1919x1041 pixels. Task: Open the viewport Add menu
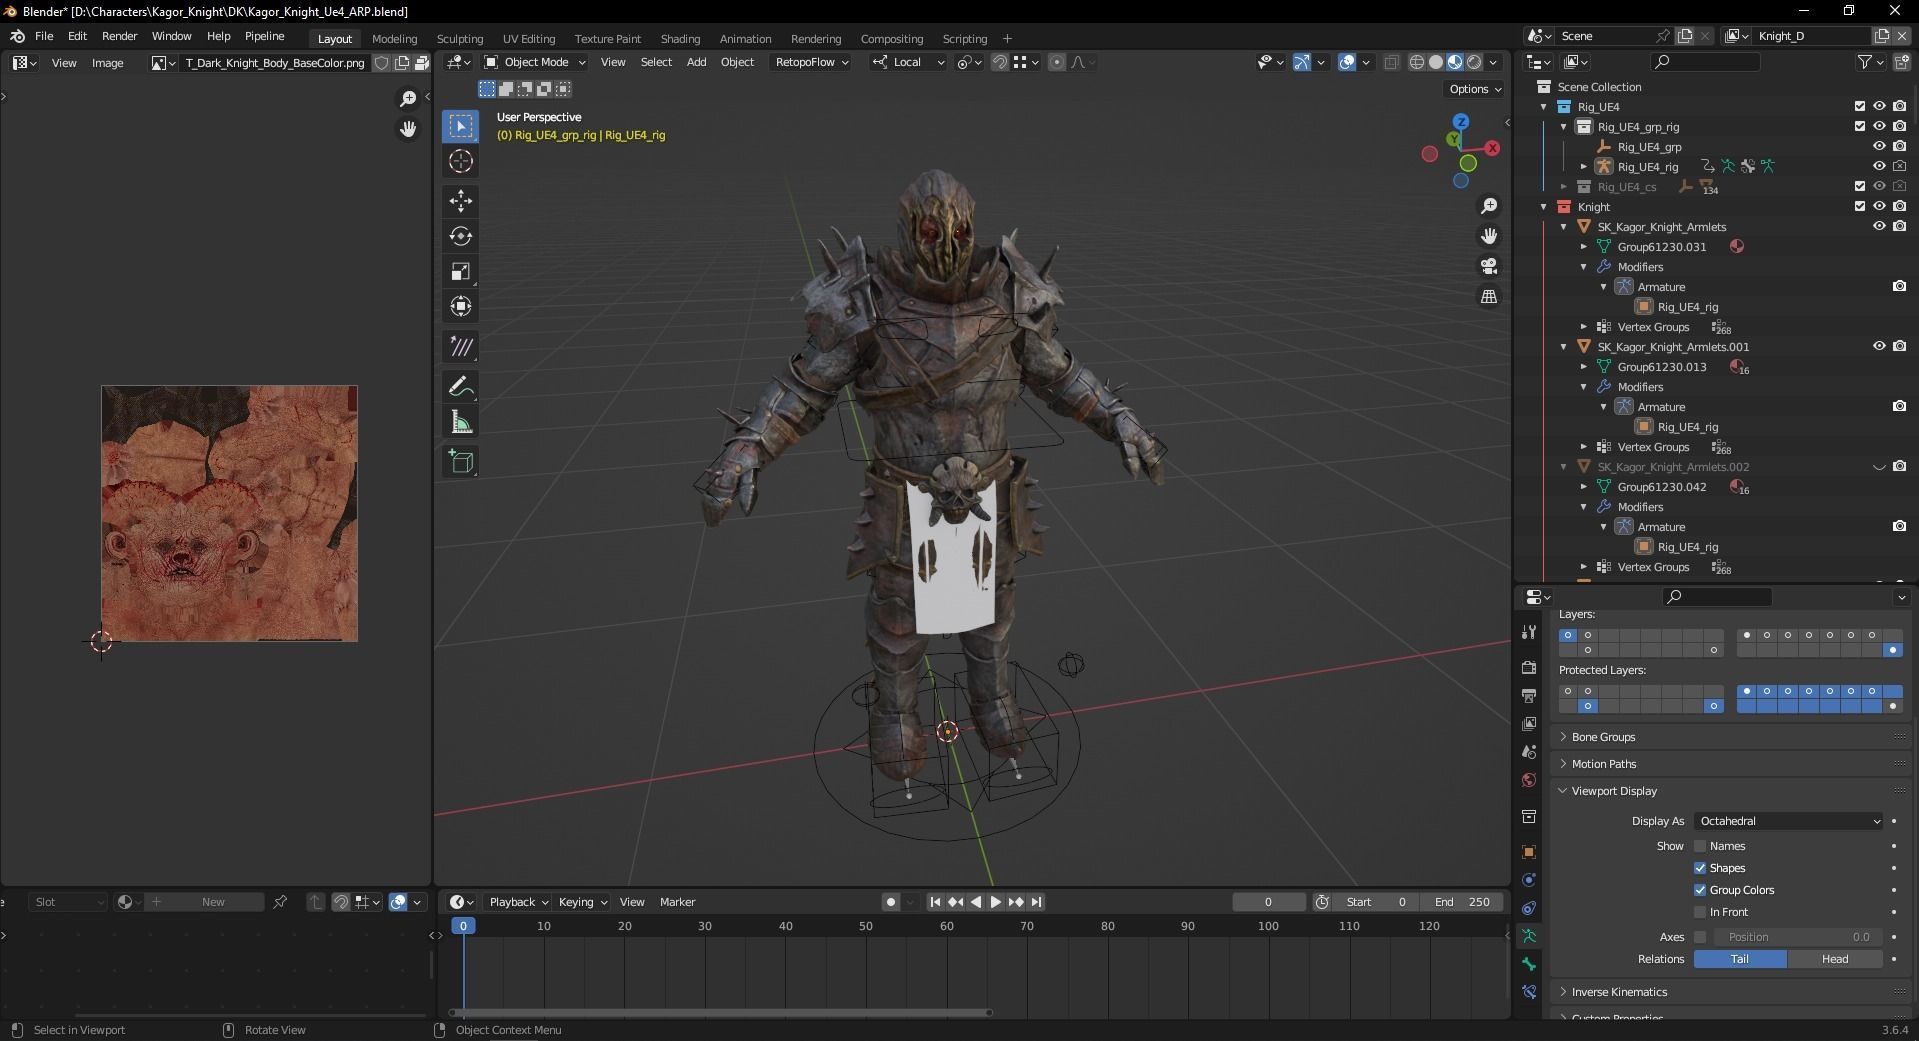tap(696, 62)
